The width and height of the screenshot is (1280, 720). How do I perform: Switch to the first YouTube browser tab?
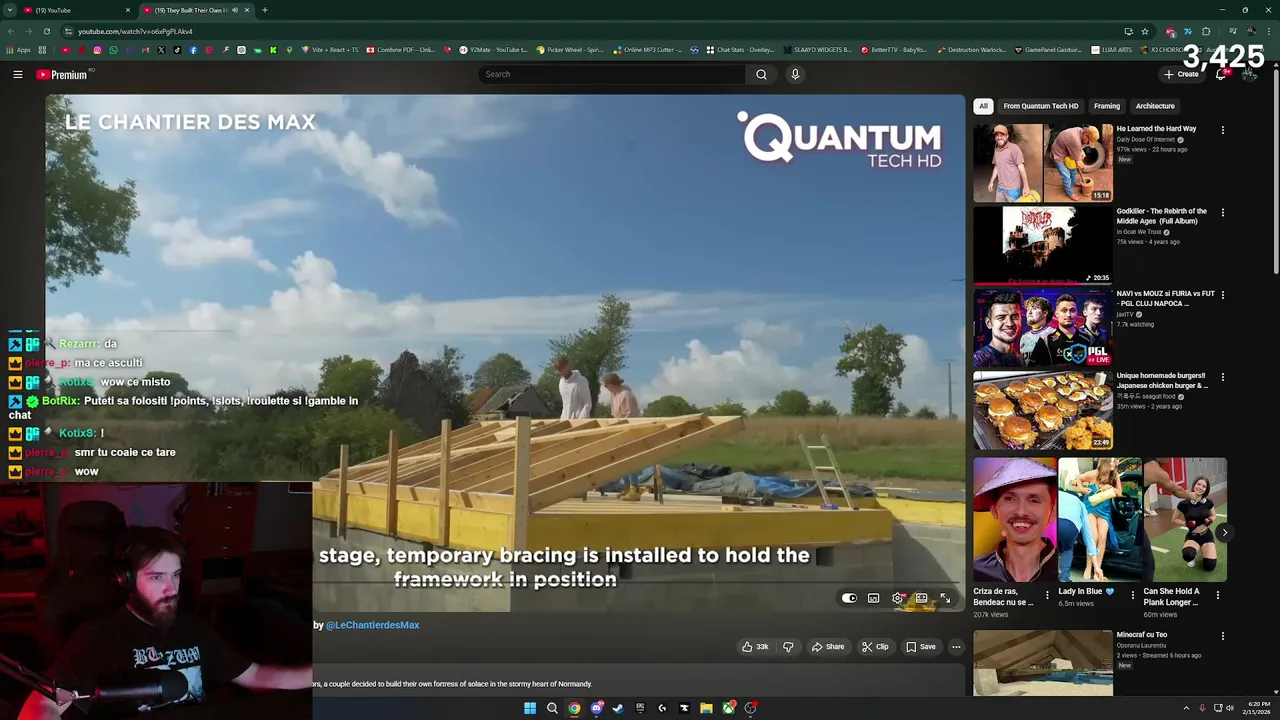[77, 10]
